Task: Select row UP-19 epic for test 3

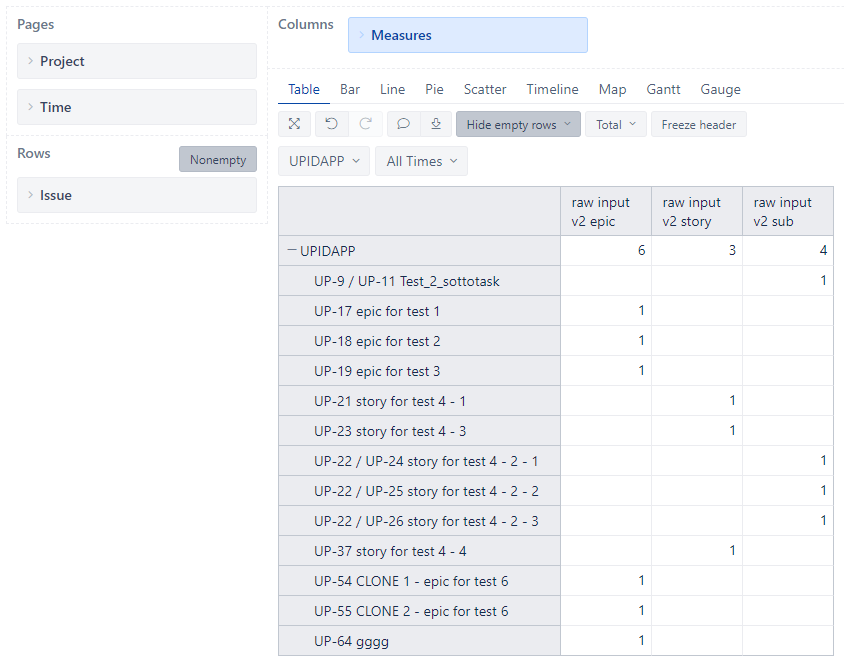Action: (419, 371)
